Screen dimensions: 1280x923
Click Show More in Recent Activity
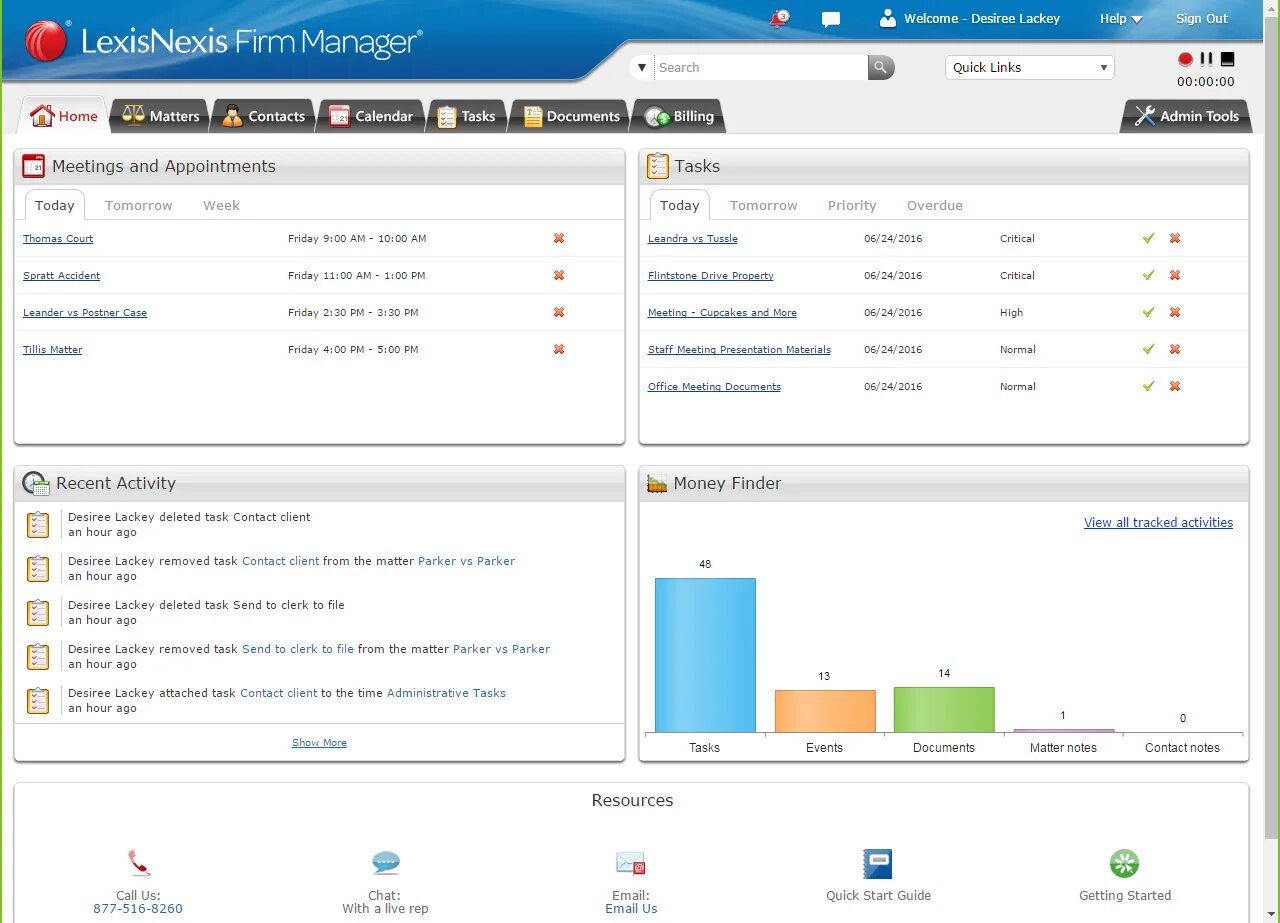(x=319, y=742)
